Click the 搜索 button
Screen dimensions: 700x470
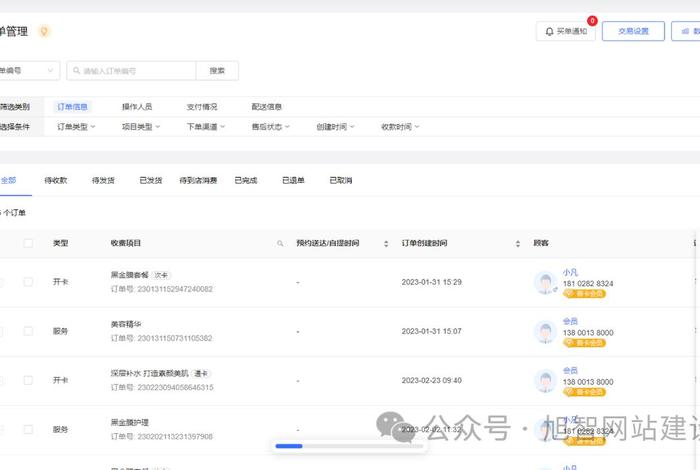point(217,71)
